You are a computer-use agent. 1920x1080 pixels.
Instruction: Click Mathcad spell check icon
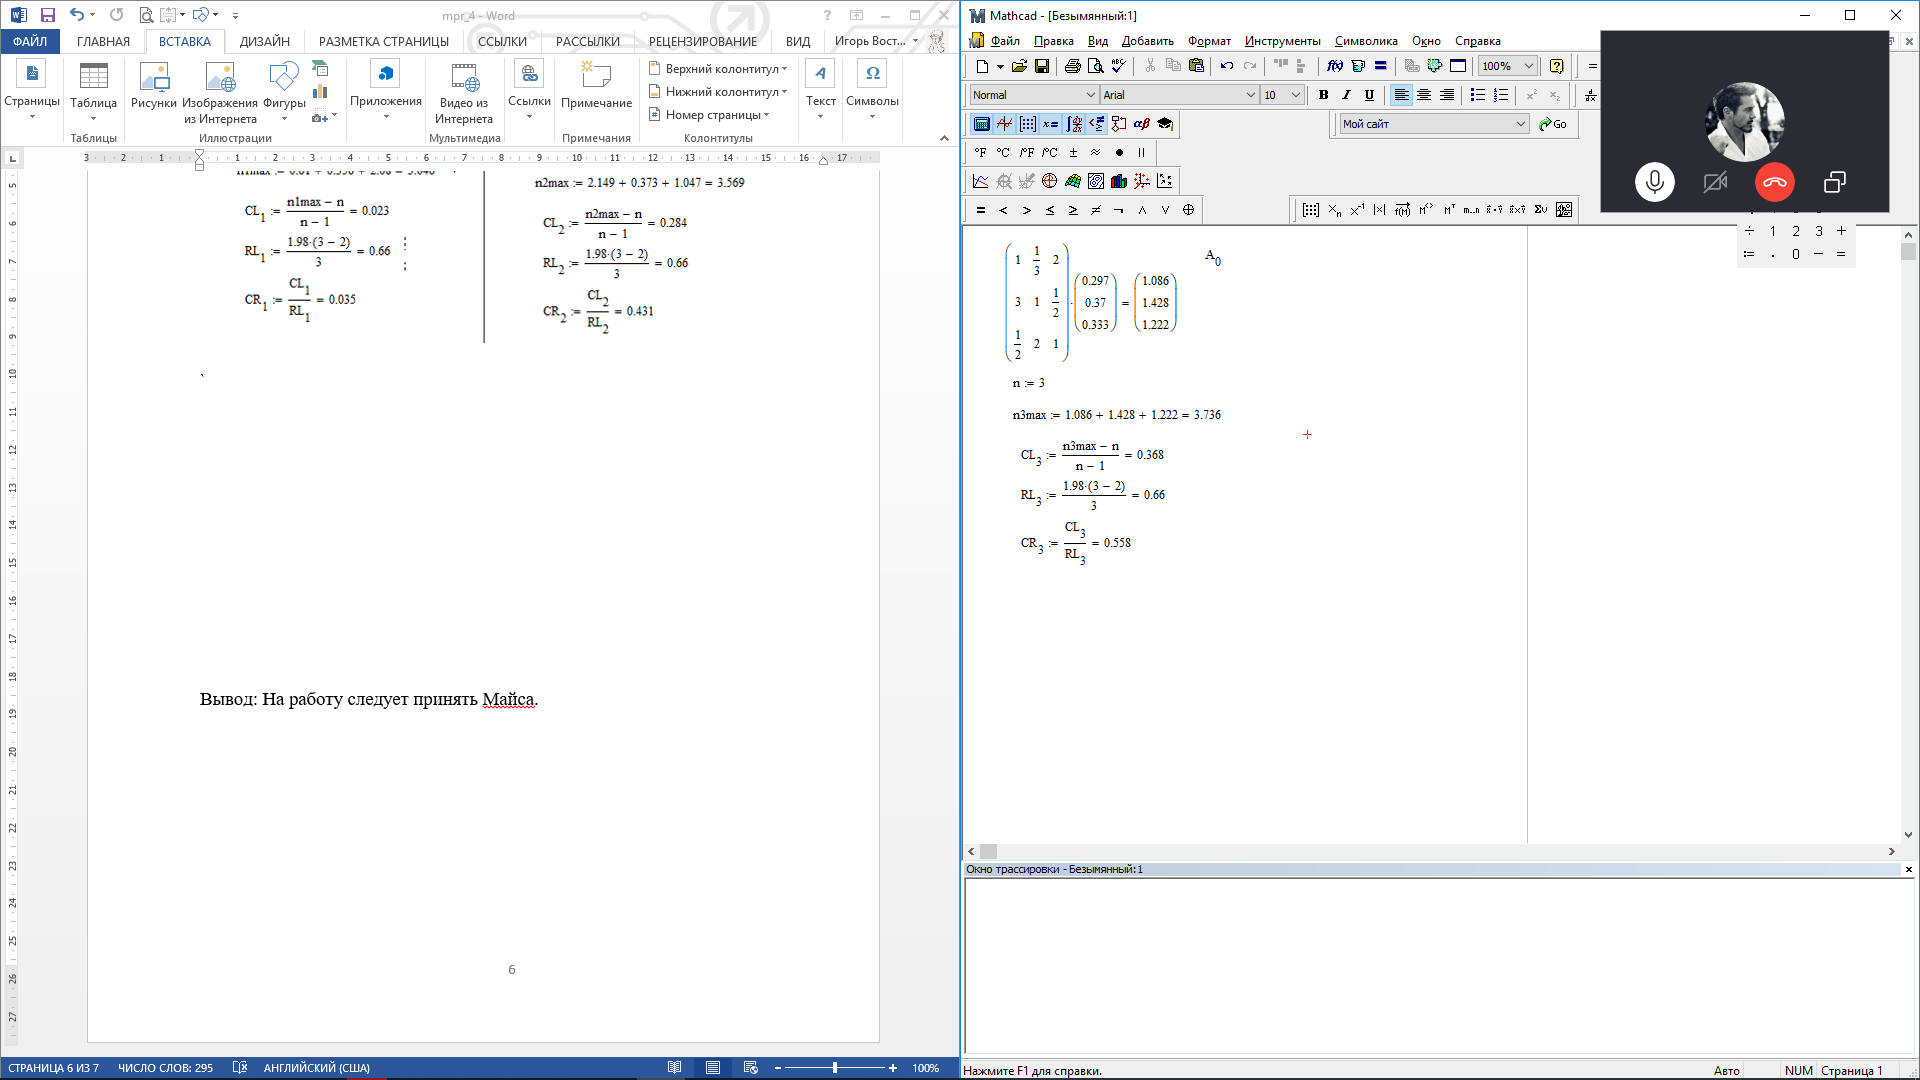(x=1118, y=66)
